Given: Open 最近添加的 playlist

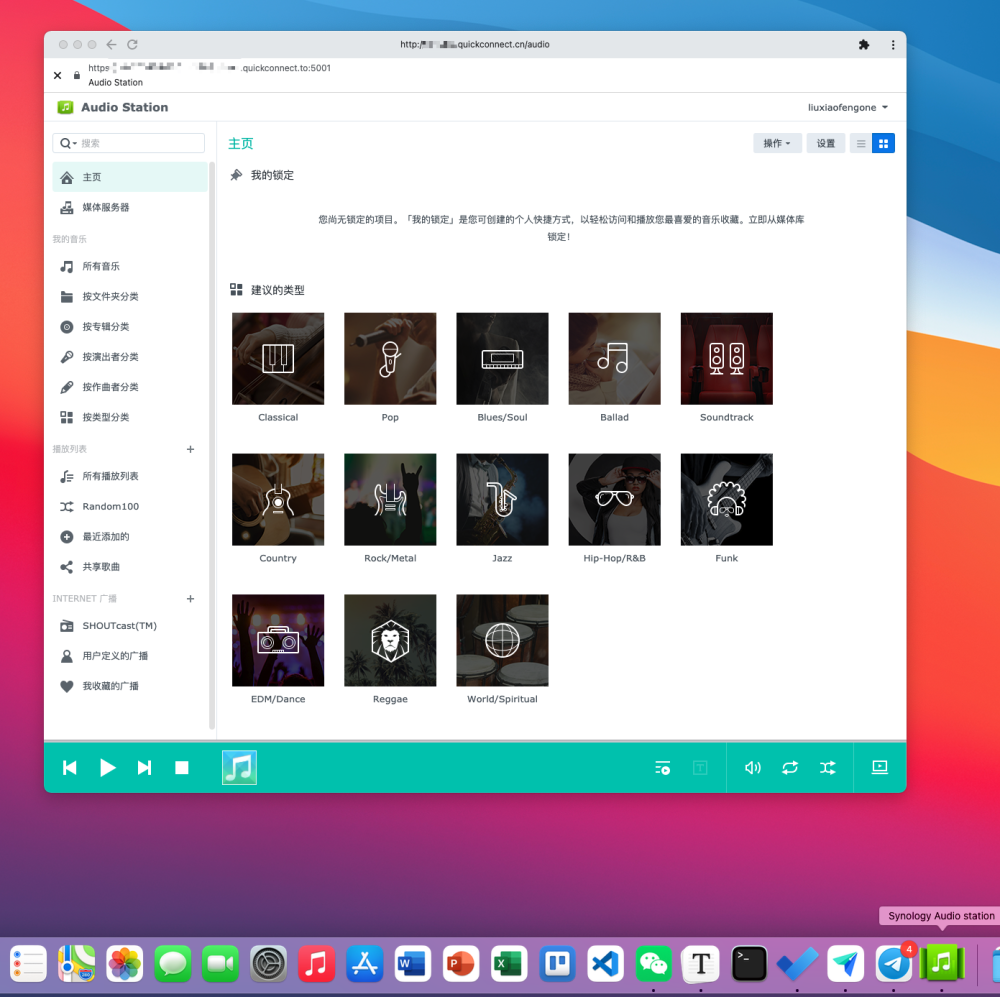Looking at the screenshot, I should [x=129, y=536].
